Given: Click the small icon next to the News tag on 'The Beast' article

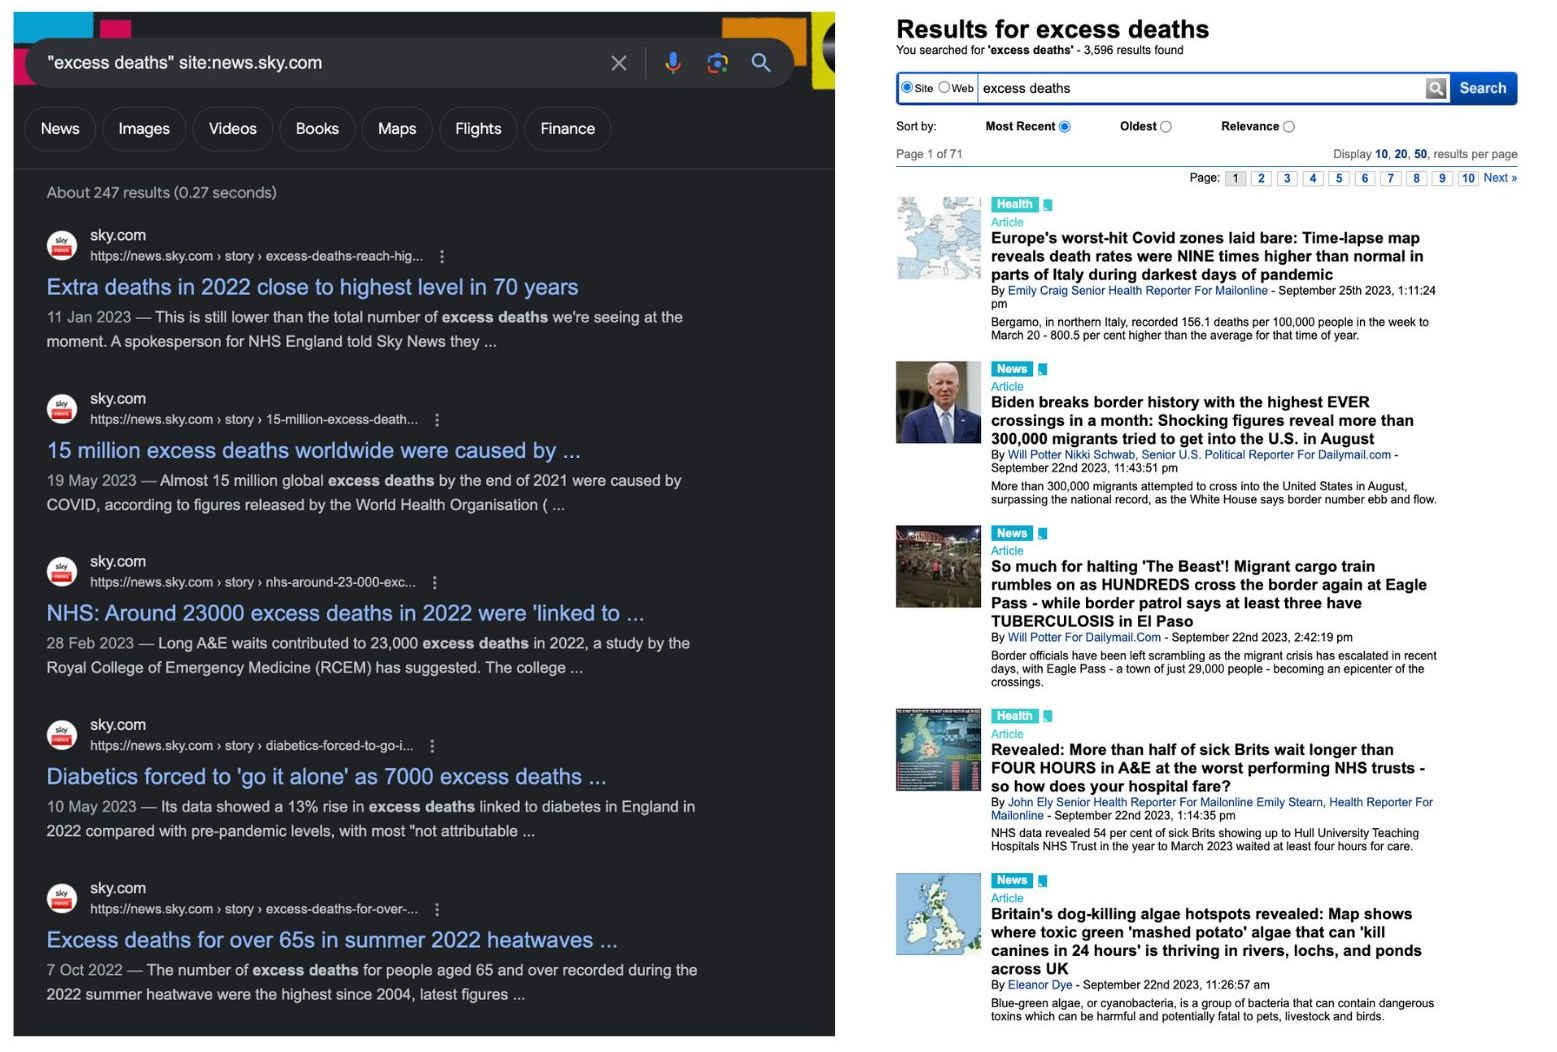Looking at the screenshot, I should (x=1042, y=534).
